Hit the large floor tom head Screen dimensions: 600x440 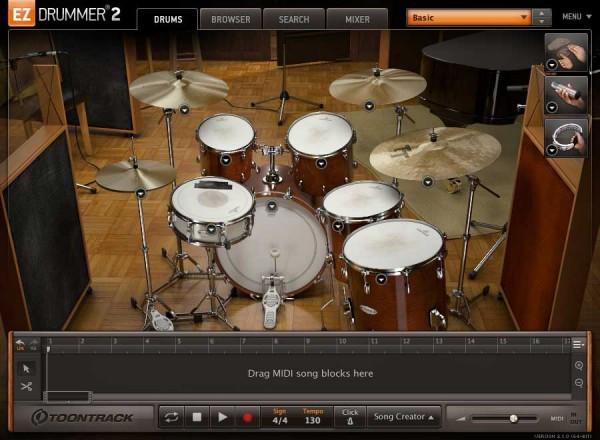394,245
